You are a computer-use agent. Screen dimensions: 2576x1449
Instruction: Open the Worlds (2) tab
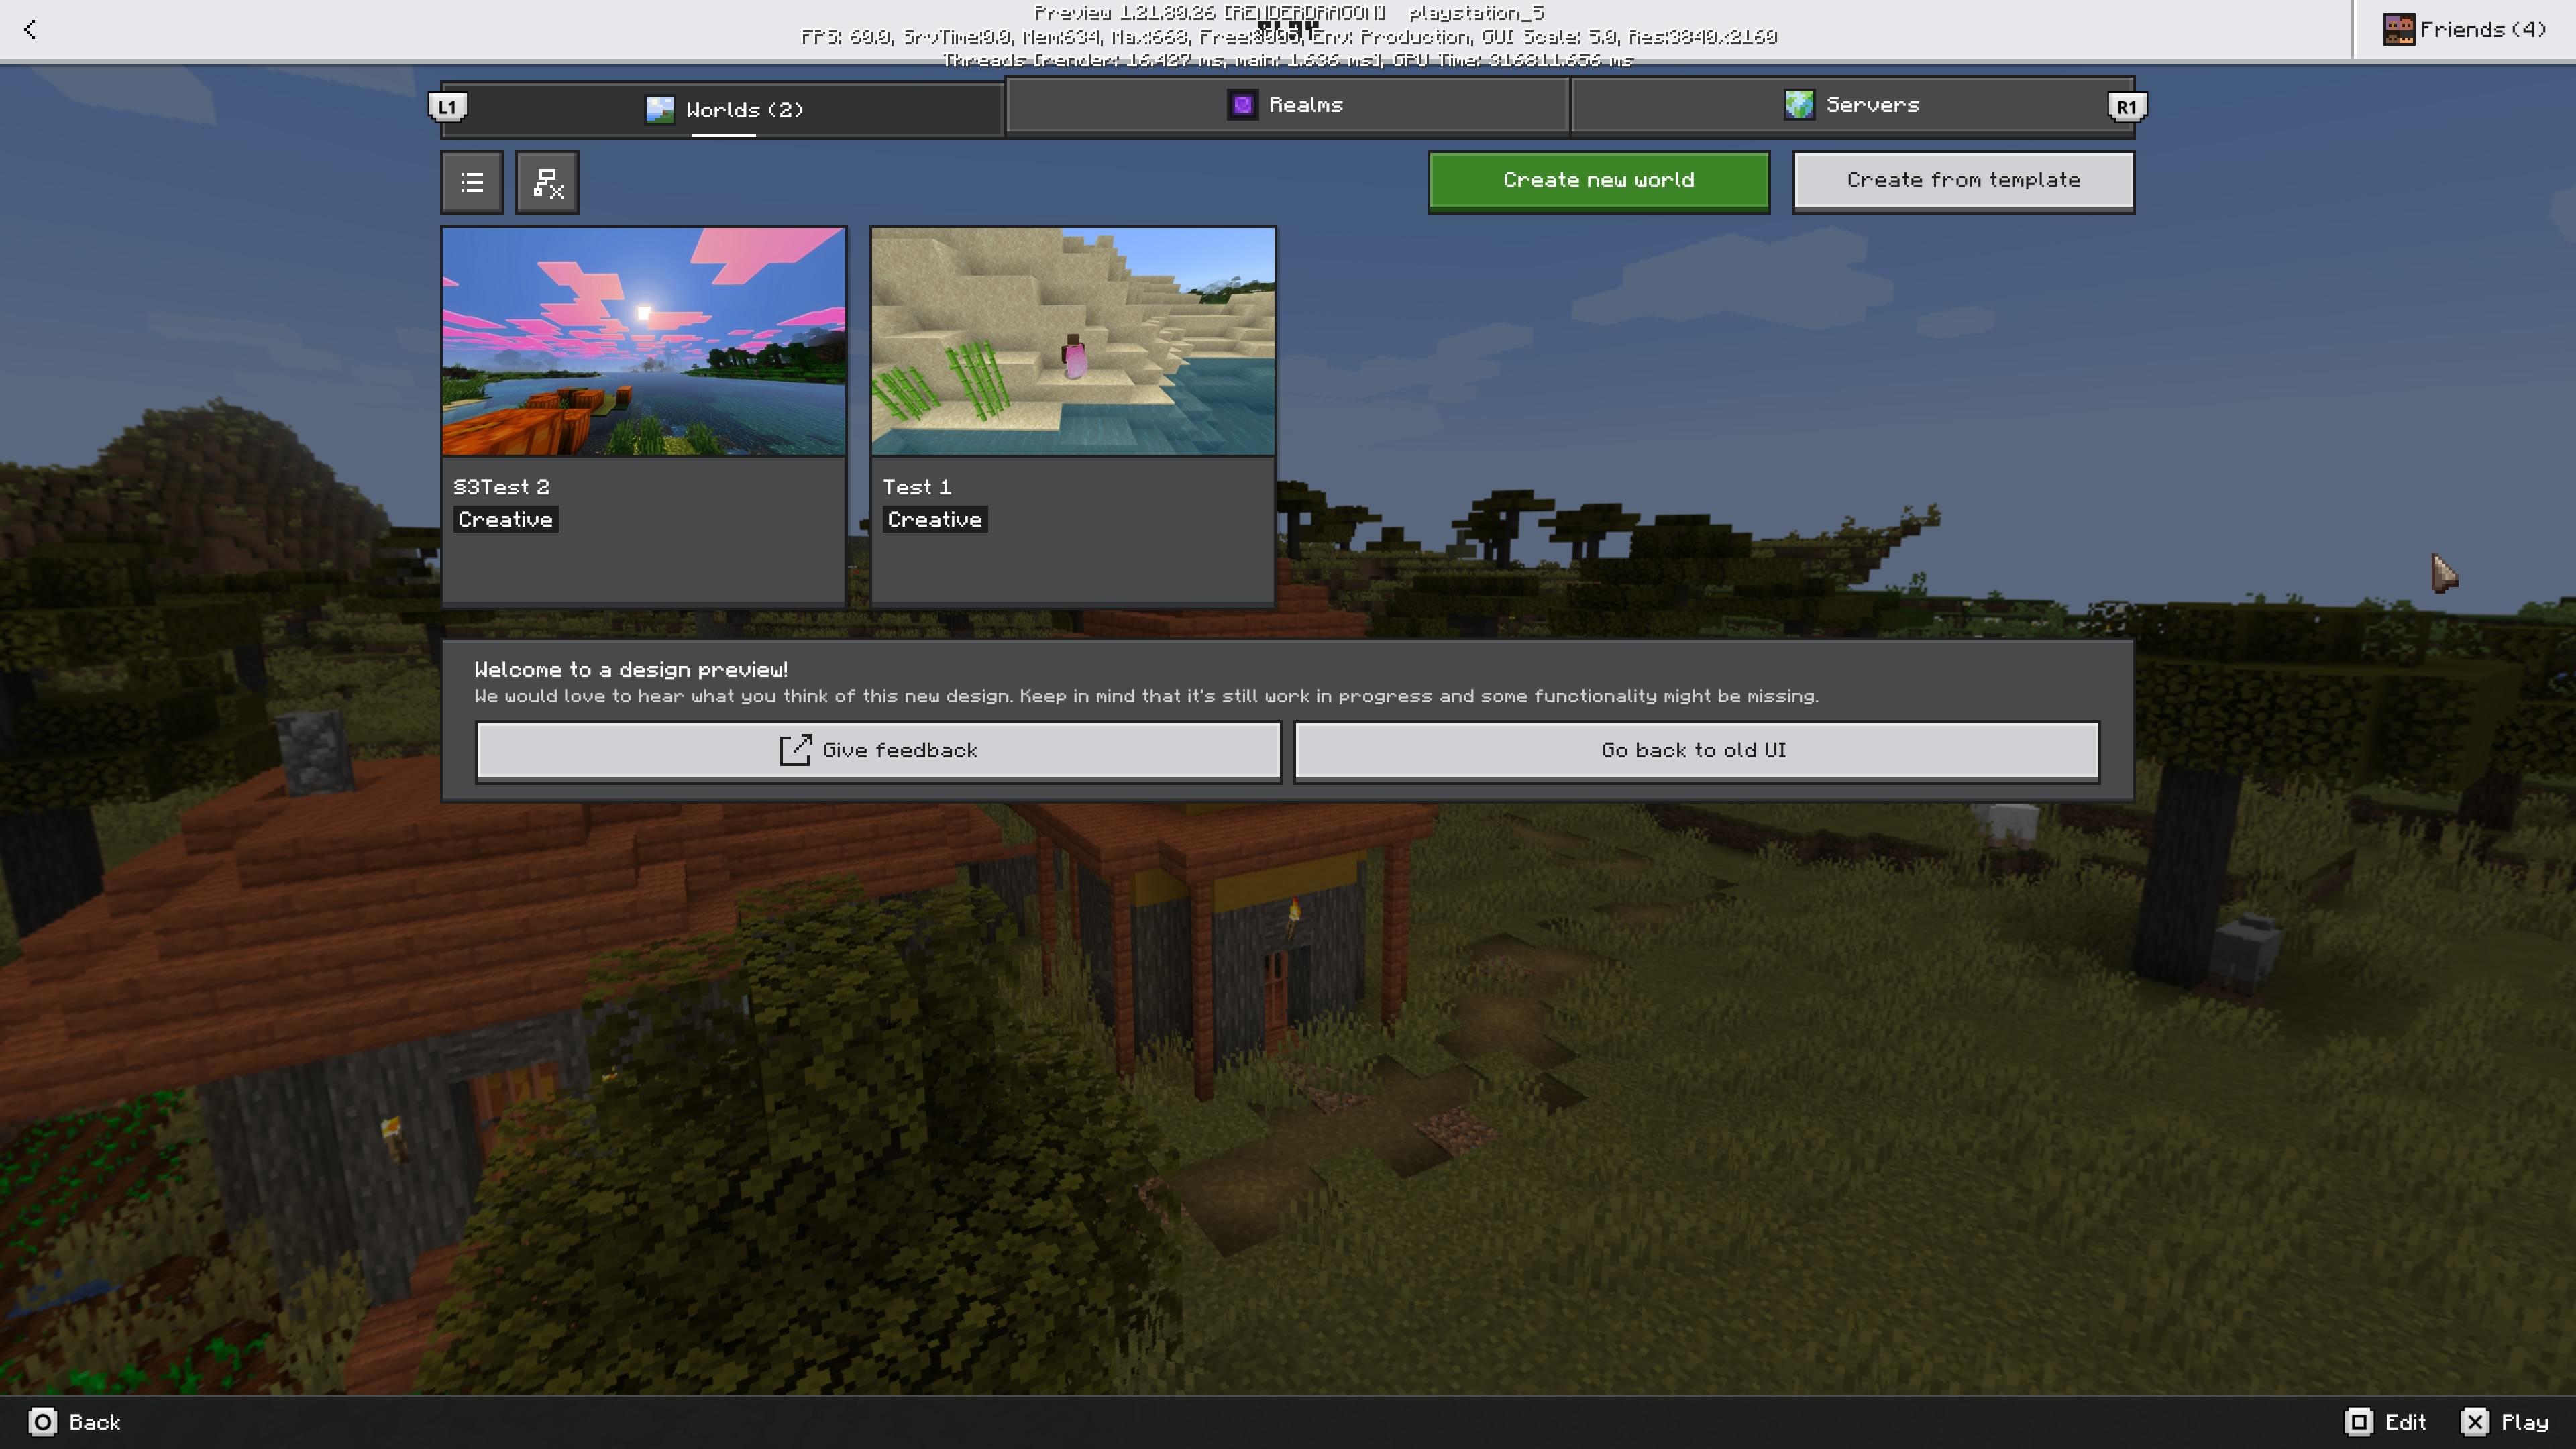coord(724,109)
